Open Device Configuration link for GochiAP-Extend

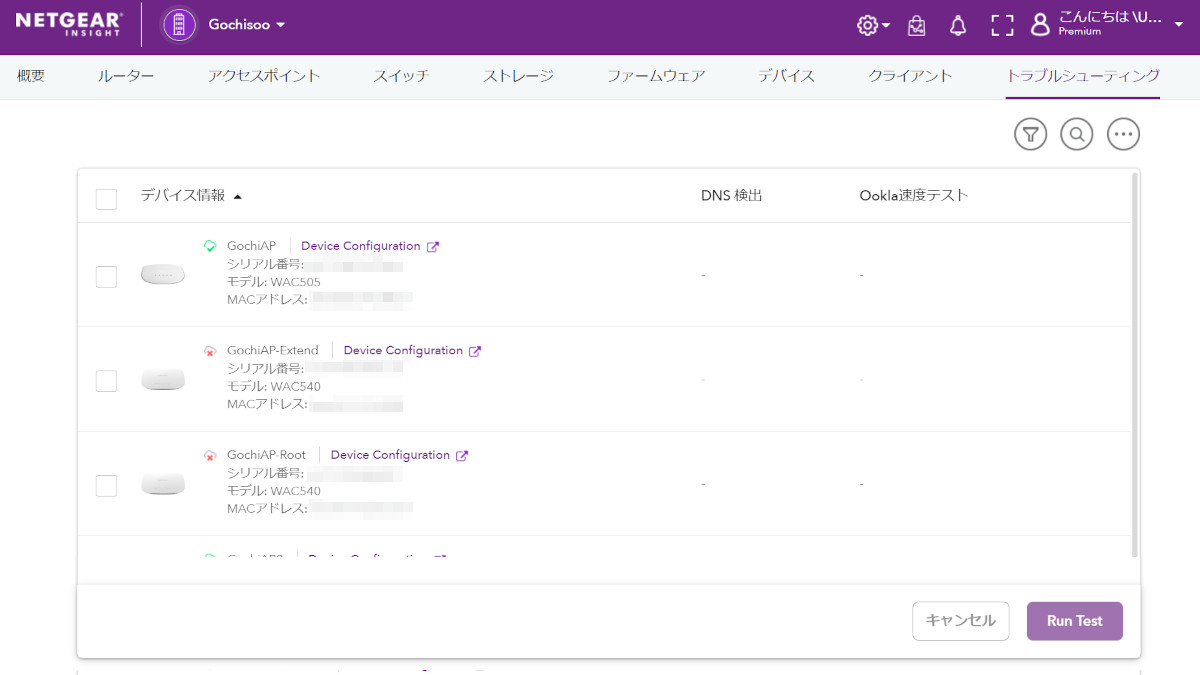pos(403,351)
